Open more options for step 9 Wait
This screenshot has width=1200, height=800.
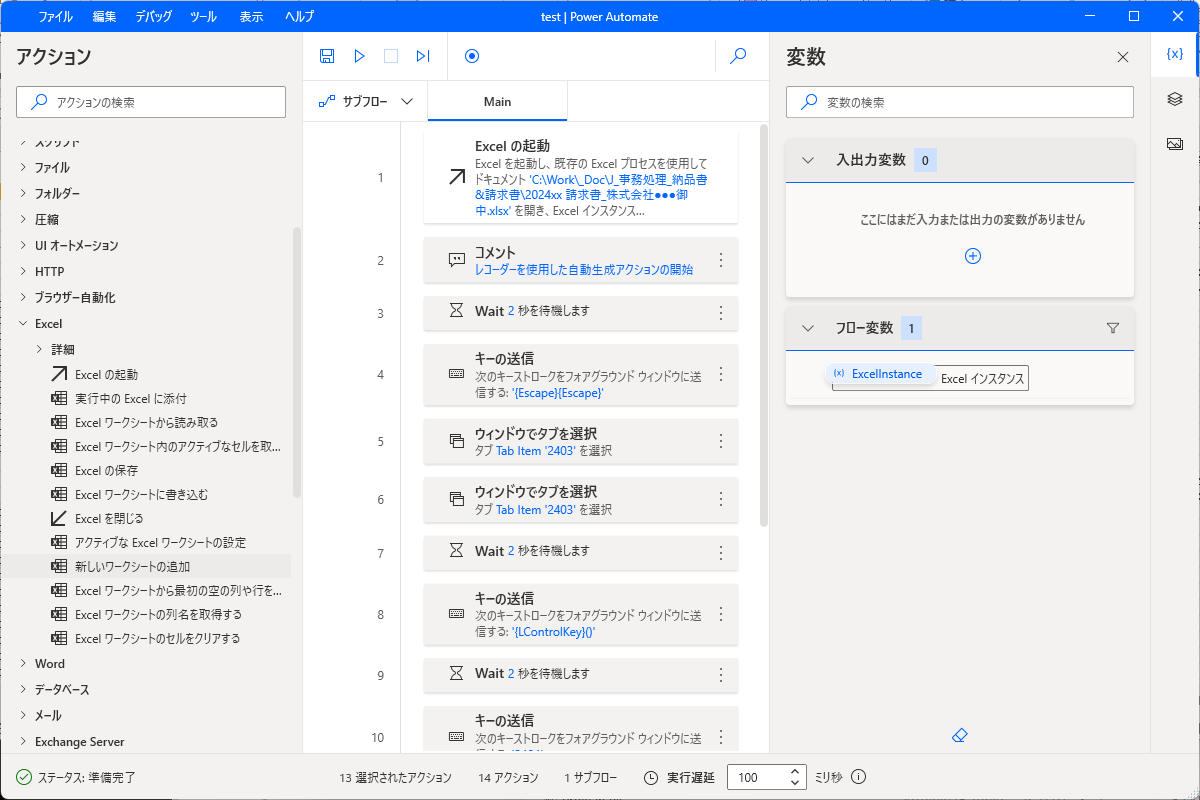pos(721,674)
